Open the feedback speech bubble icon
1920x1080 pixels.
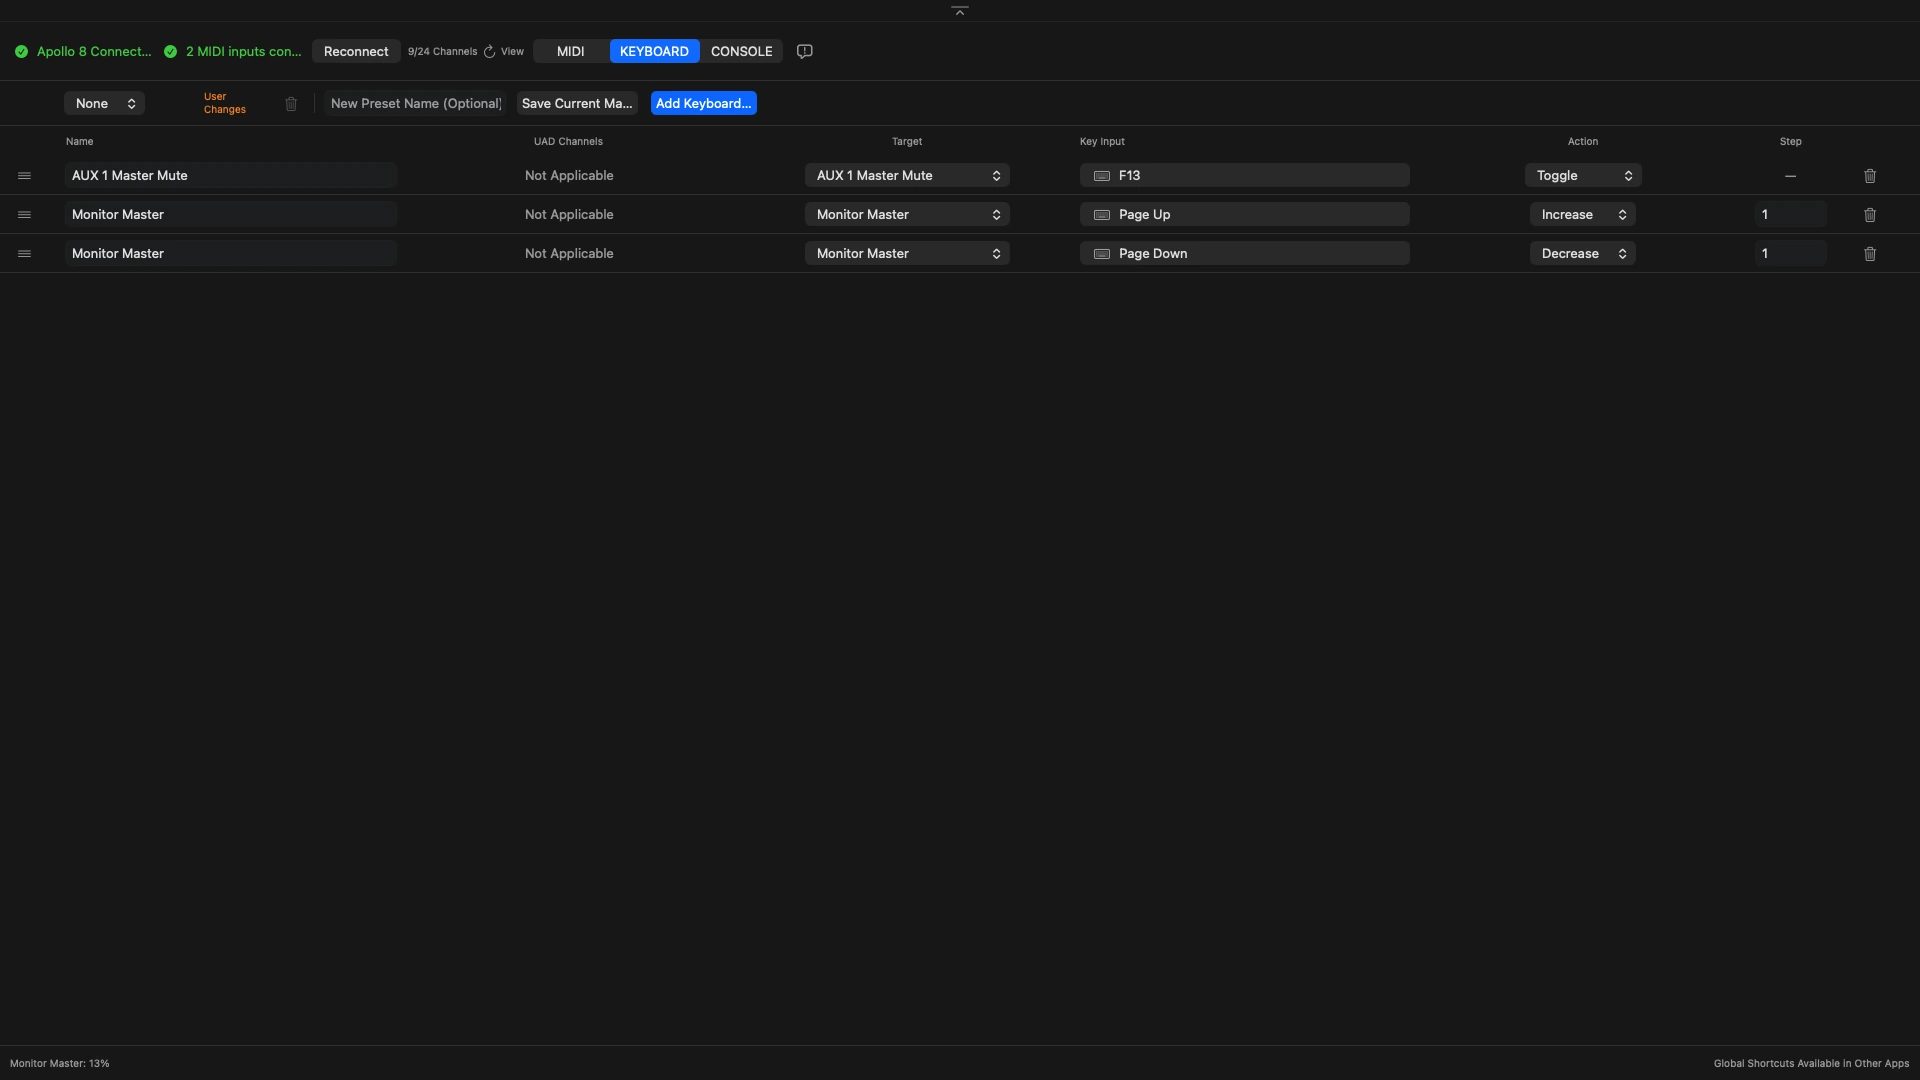click(805, 52)
